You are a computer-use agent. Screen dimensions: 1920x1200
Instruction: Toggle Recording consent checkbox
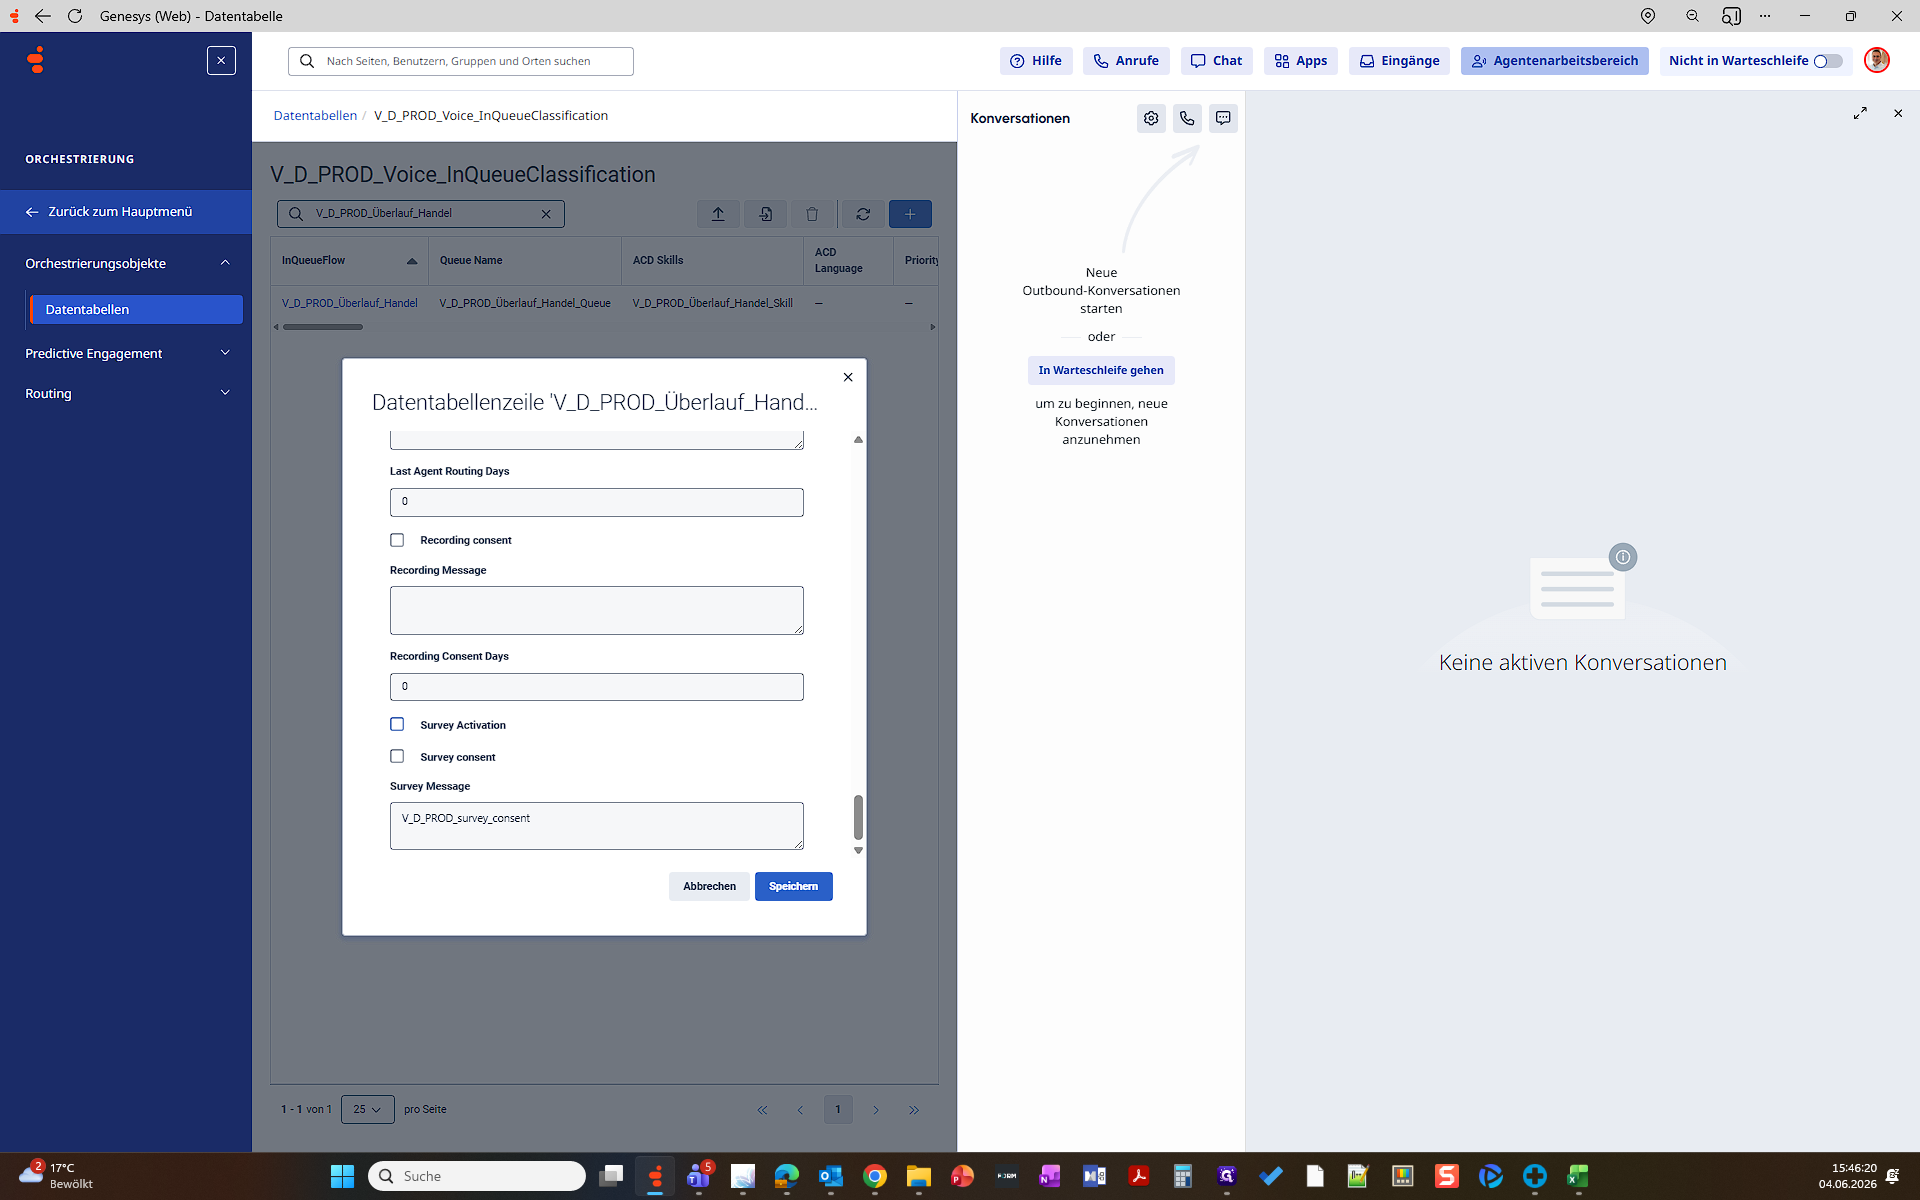point(397,540)
